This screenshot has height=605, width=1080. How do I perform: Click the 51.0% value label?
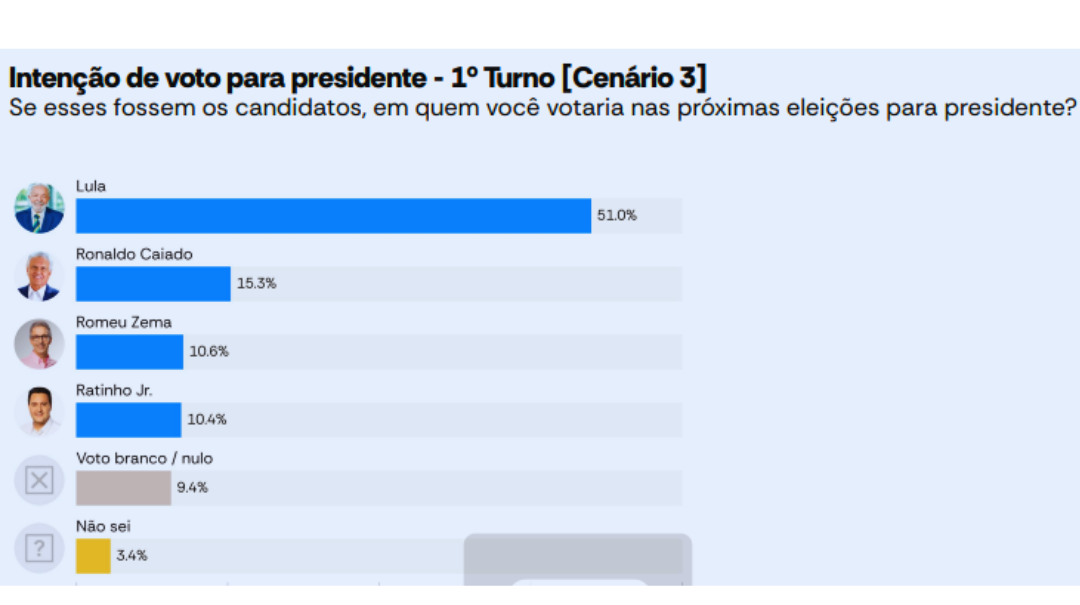[x=617, y=215]
